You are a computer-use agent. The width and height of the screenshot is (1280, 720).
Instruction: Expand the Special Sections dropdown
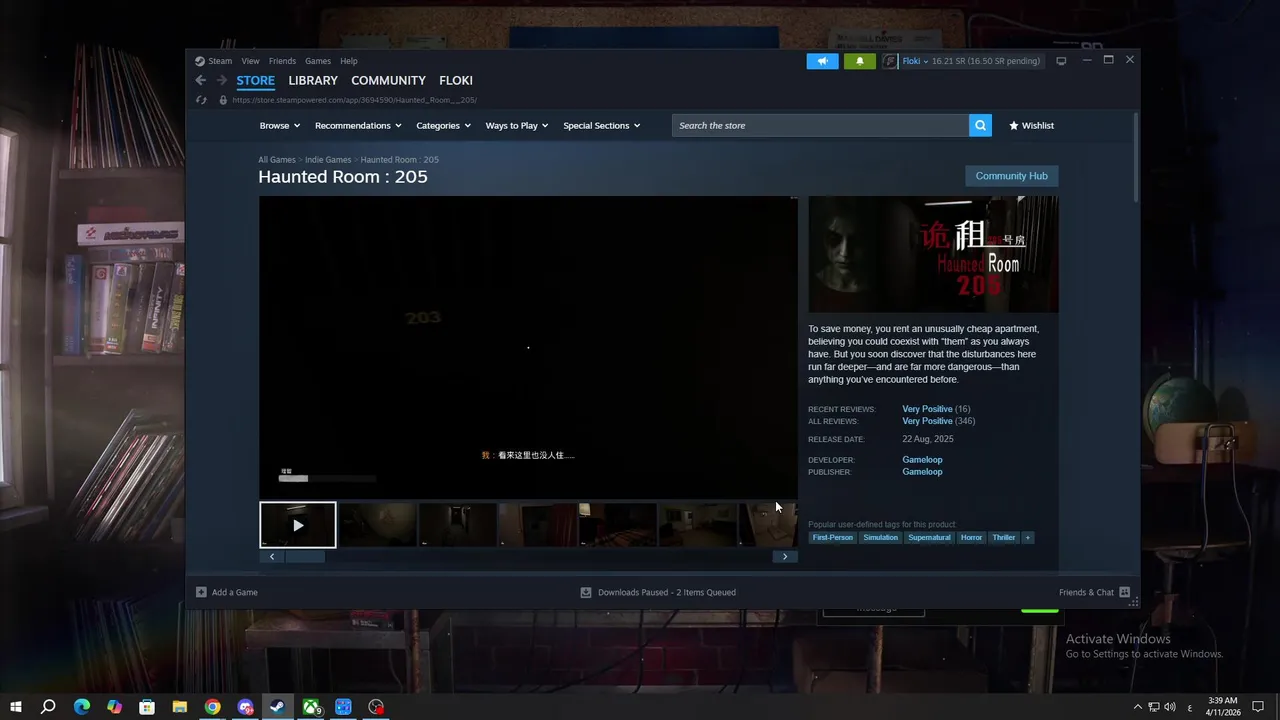tap(601, 125)
